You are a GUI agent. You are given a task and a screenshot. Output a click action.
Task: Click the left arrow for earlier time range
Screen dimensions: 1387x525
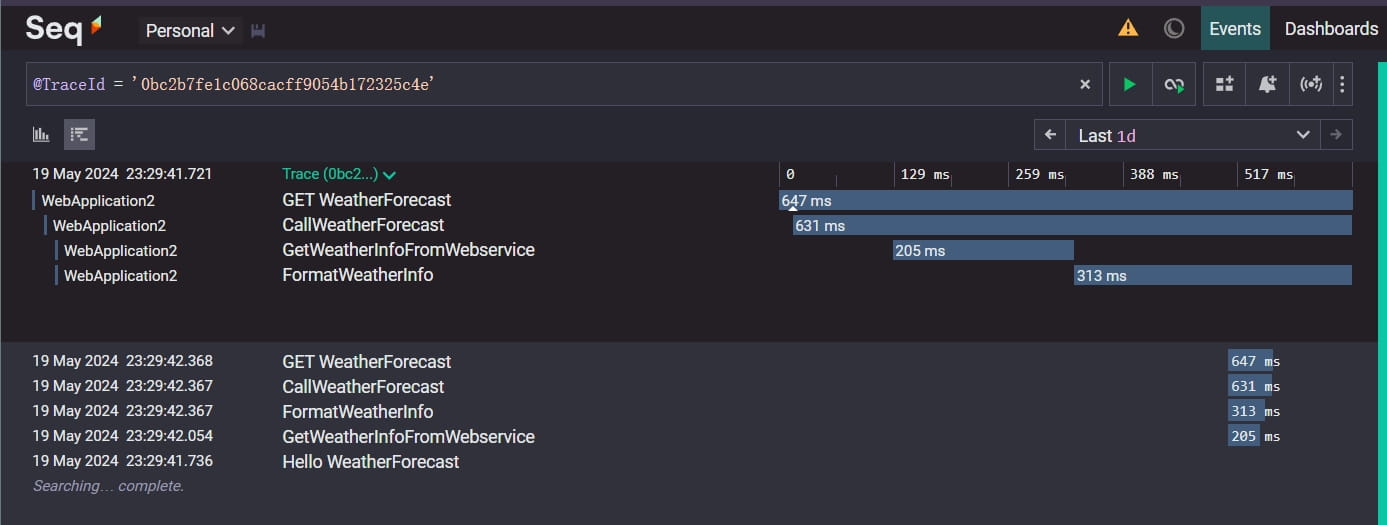pyautogui.click(x=1050, y=135)
